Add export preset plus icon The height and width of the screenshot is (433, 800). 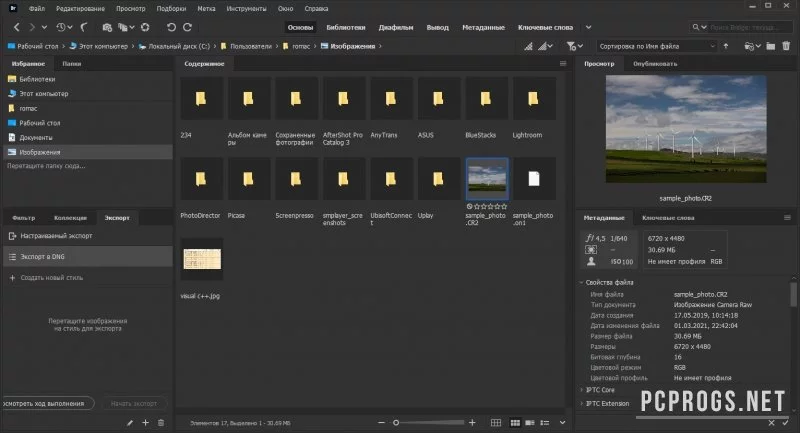(145, 423)
